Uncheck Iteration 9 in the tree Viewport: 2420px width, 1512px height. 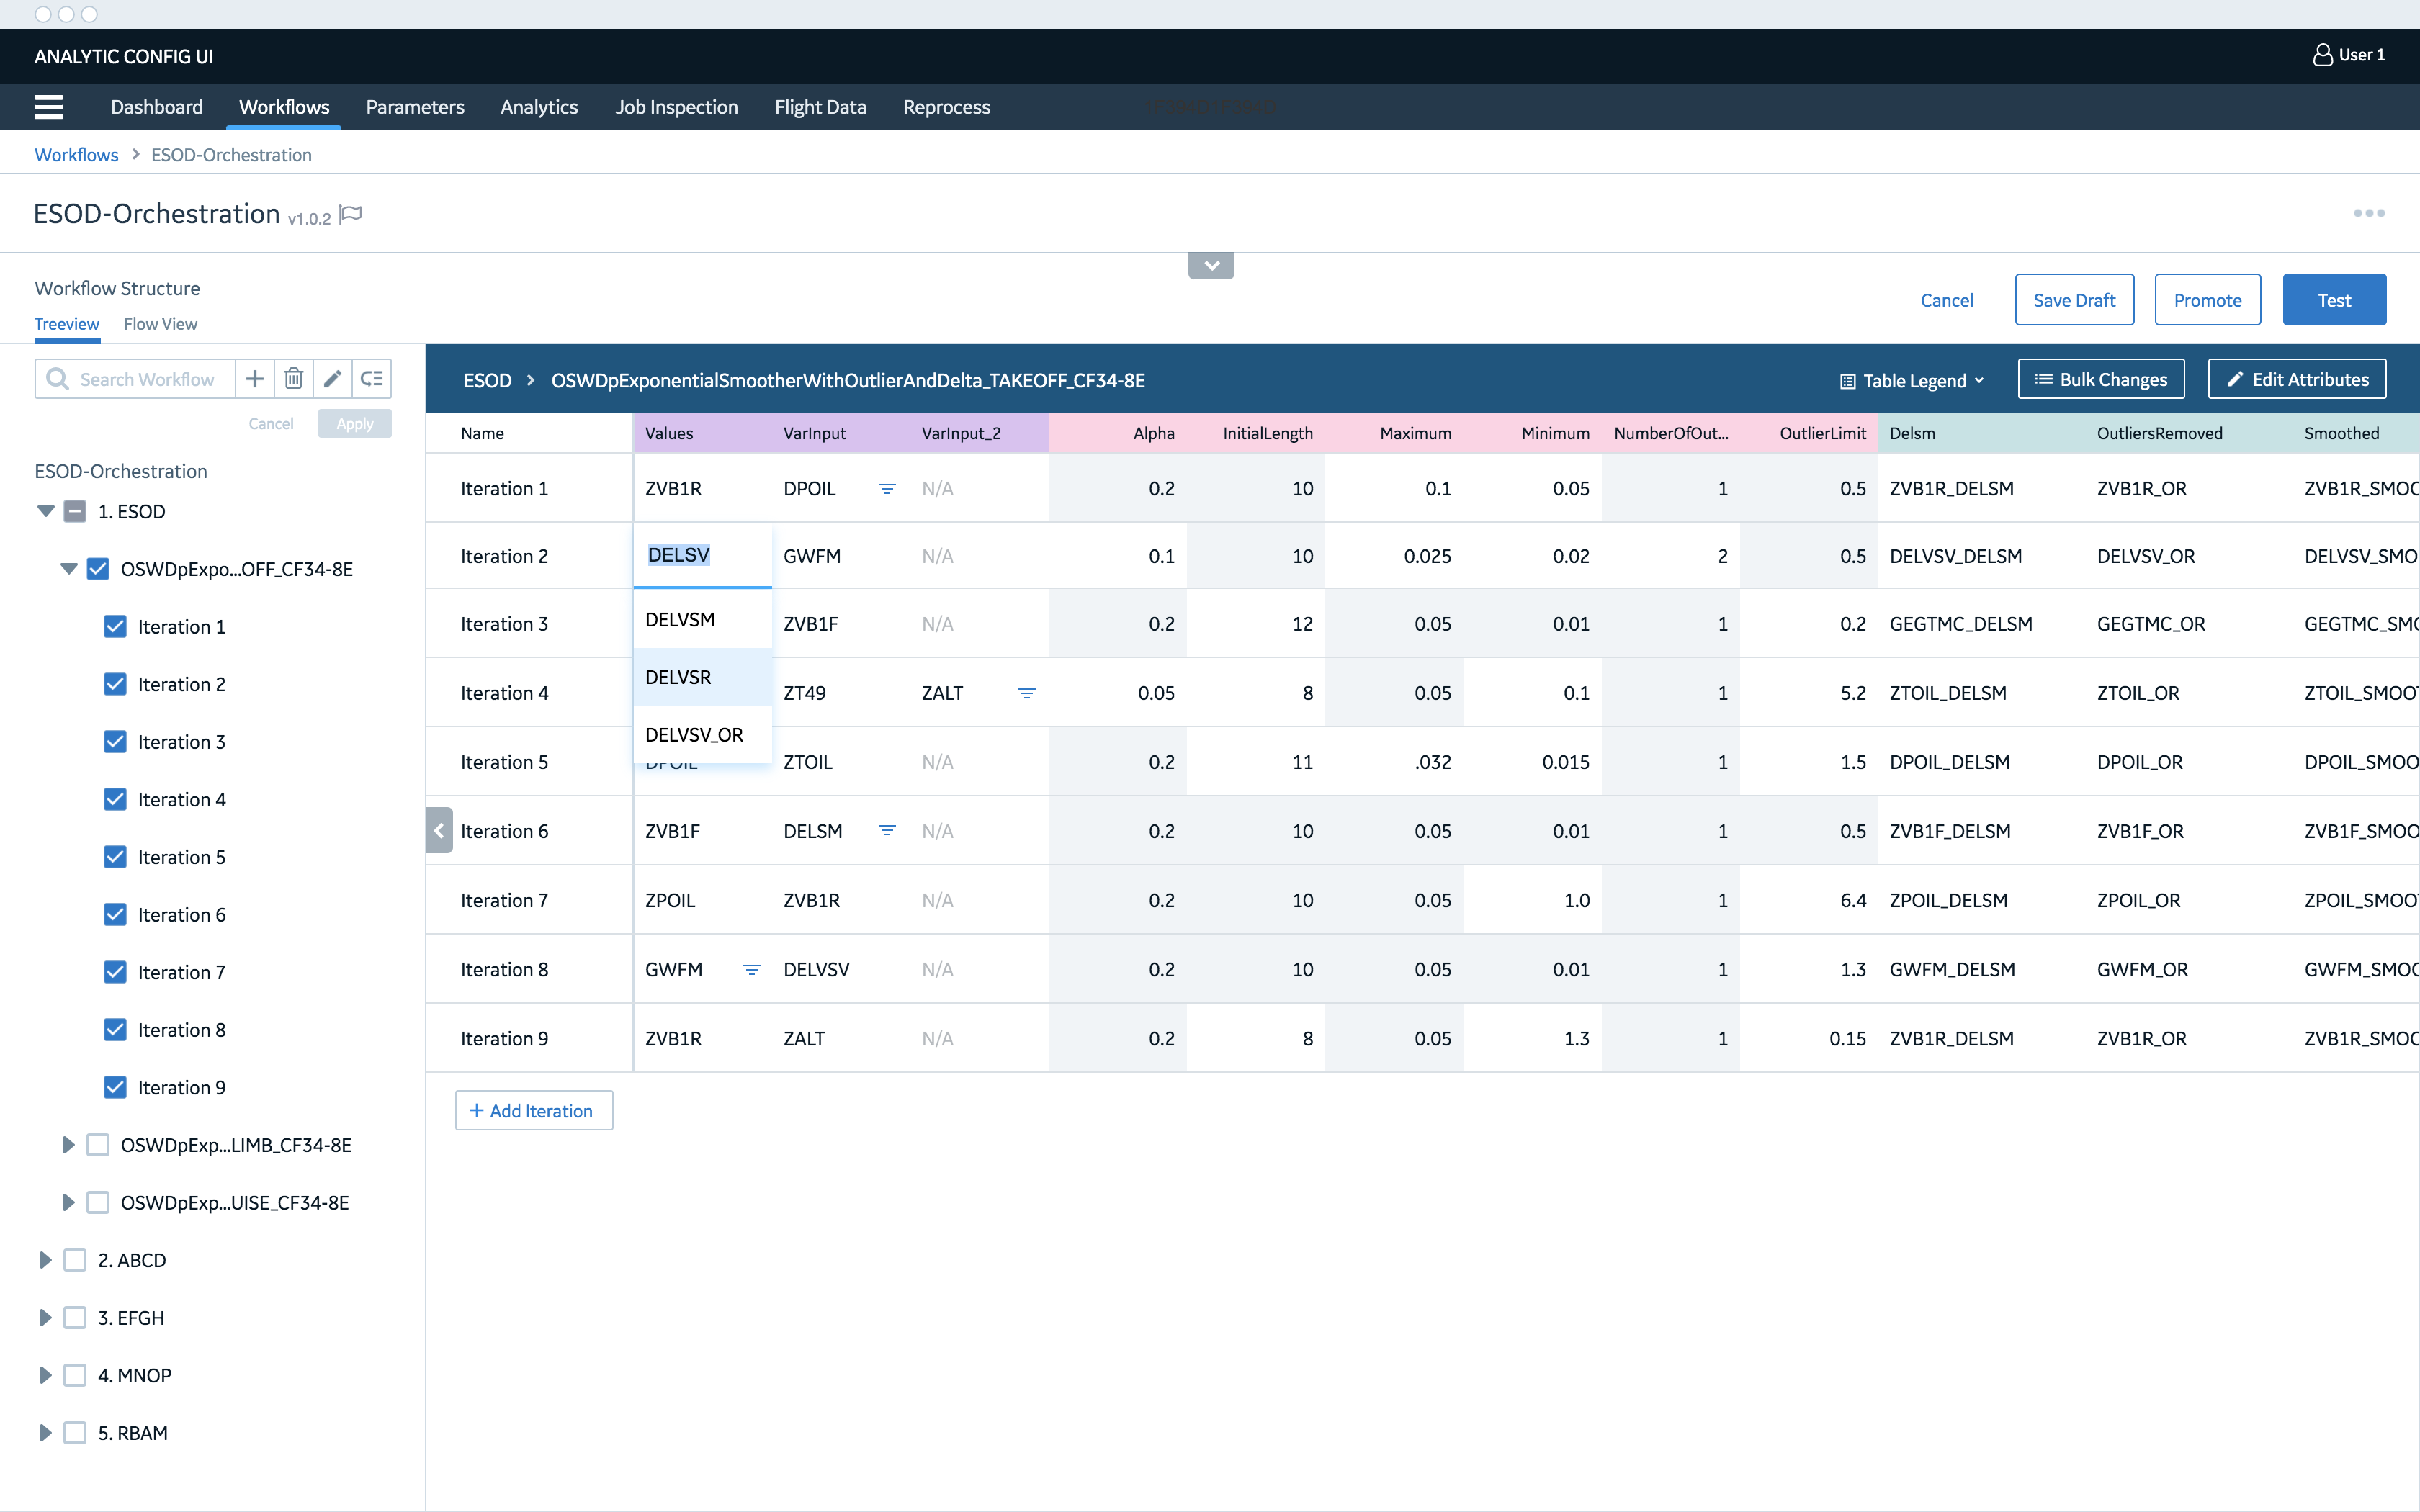[115, 1087]
